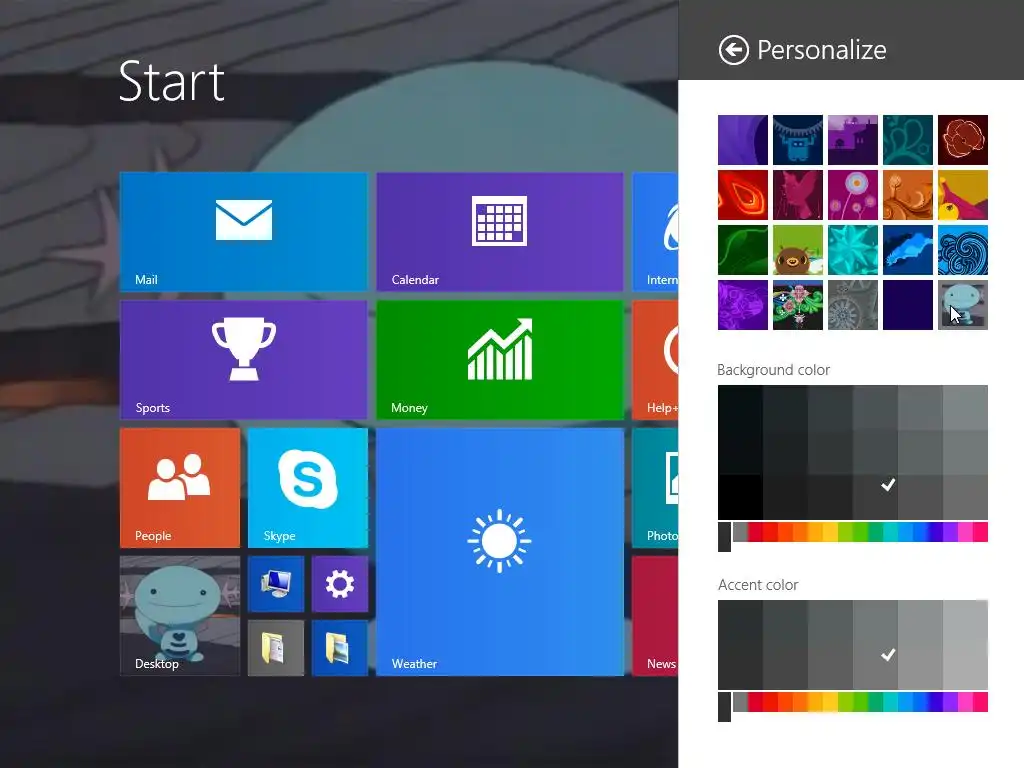1024x768 pixels.
Task: Launch the Sports tile with trophy
Action: [244, 359]
